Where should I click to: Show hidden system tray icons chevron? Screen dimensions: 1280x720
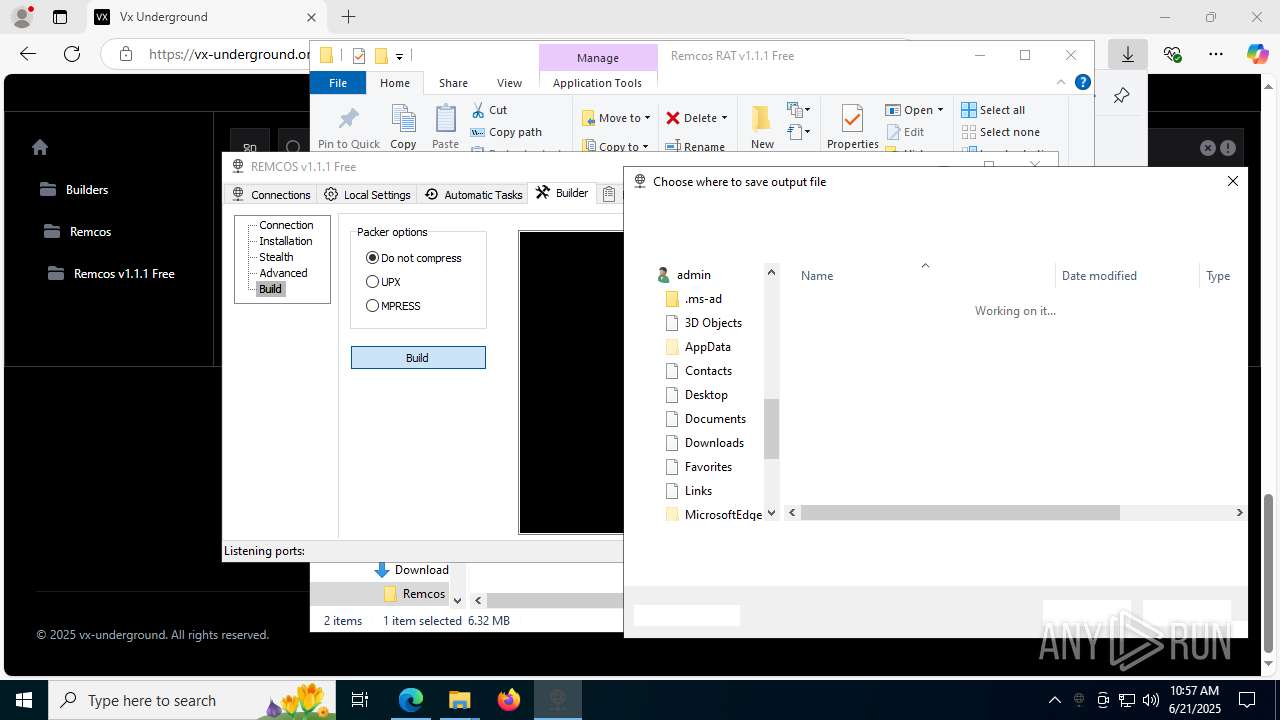(1054, 700)
